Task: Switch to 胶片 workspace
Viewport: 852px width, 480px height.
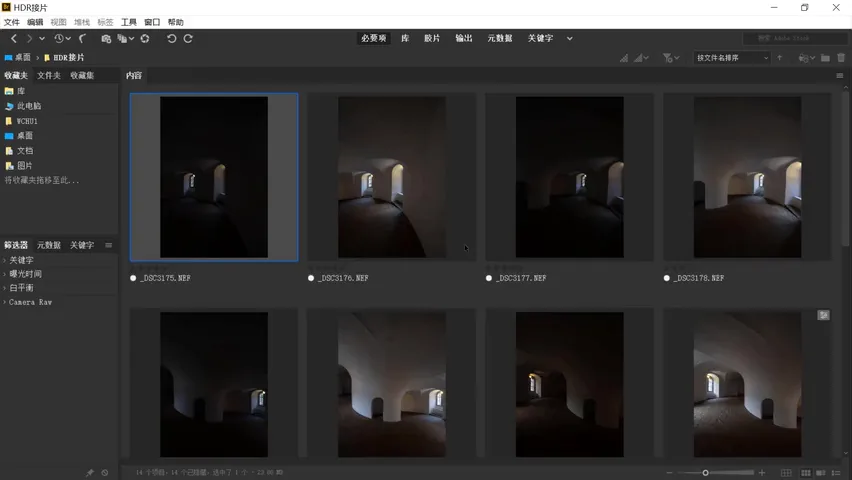Action: pos(432,38)
